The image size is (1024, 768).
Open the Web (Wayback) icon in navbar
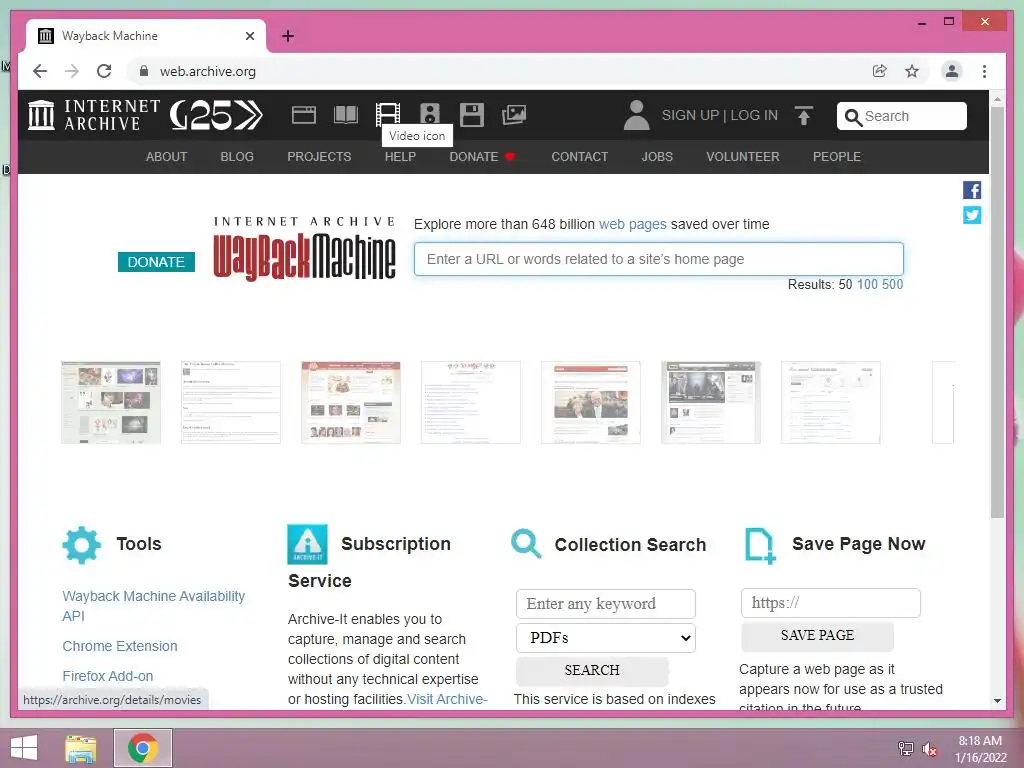304,115
